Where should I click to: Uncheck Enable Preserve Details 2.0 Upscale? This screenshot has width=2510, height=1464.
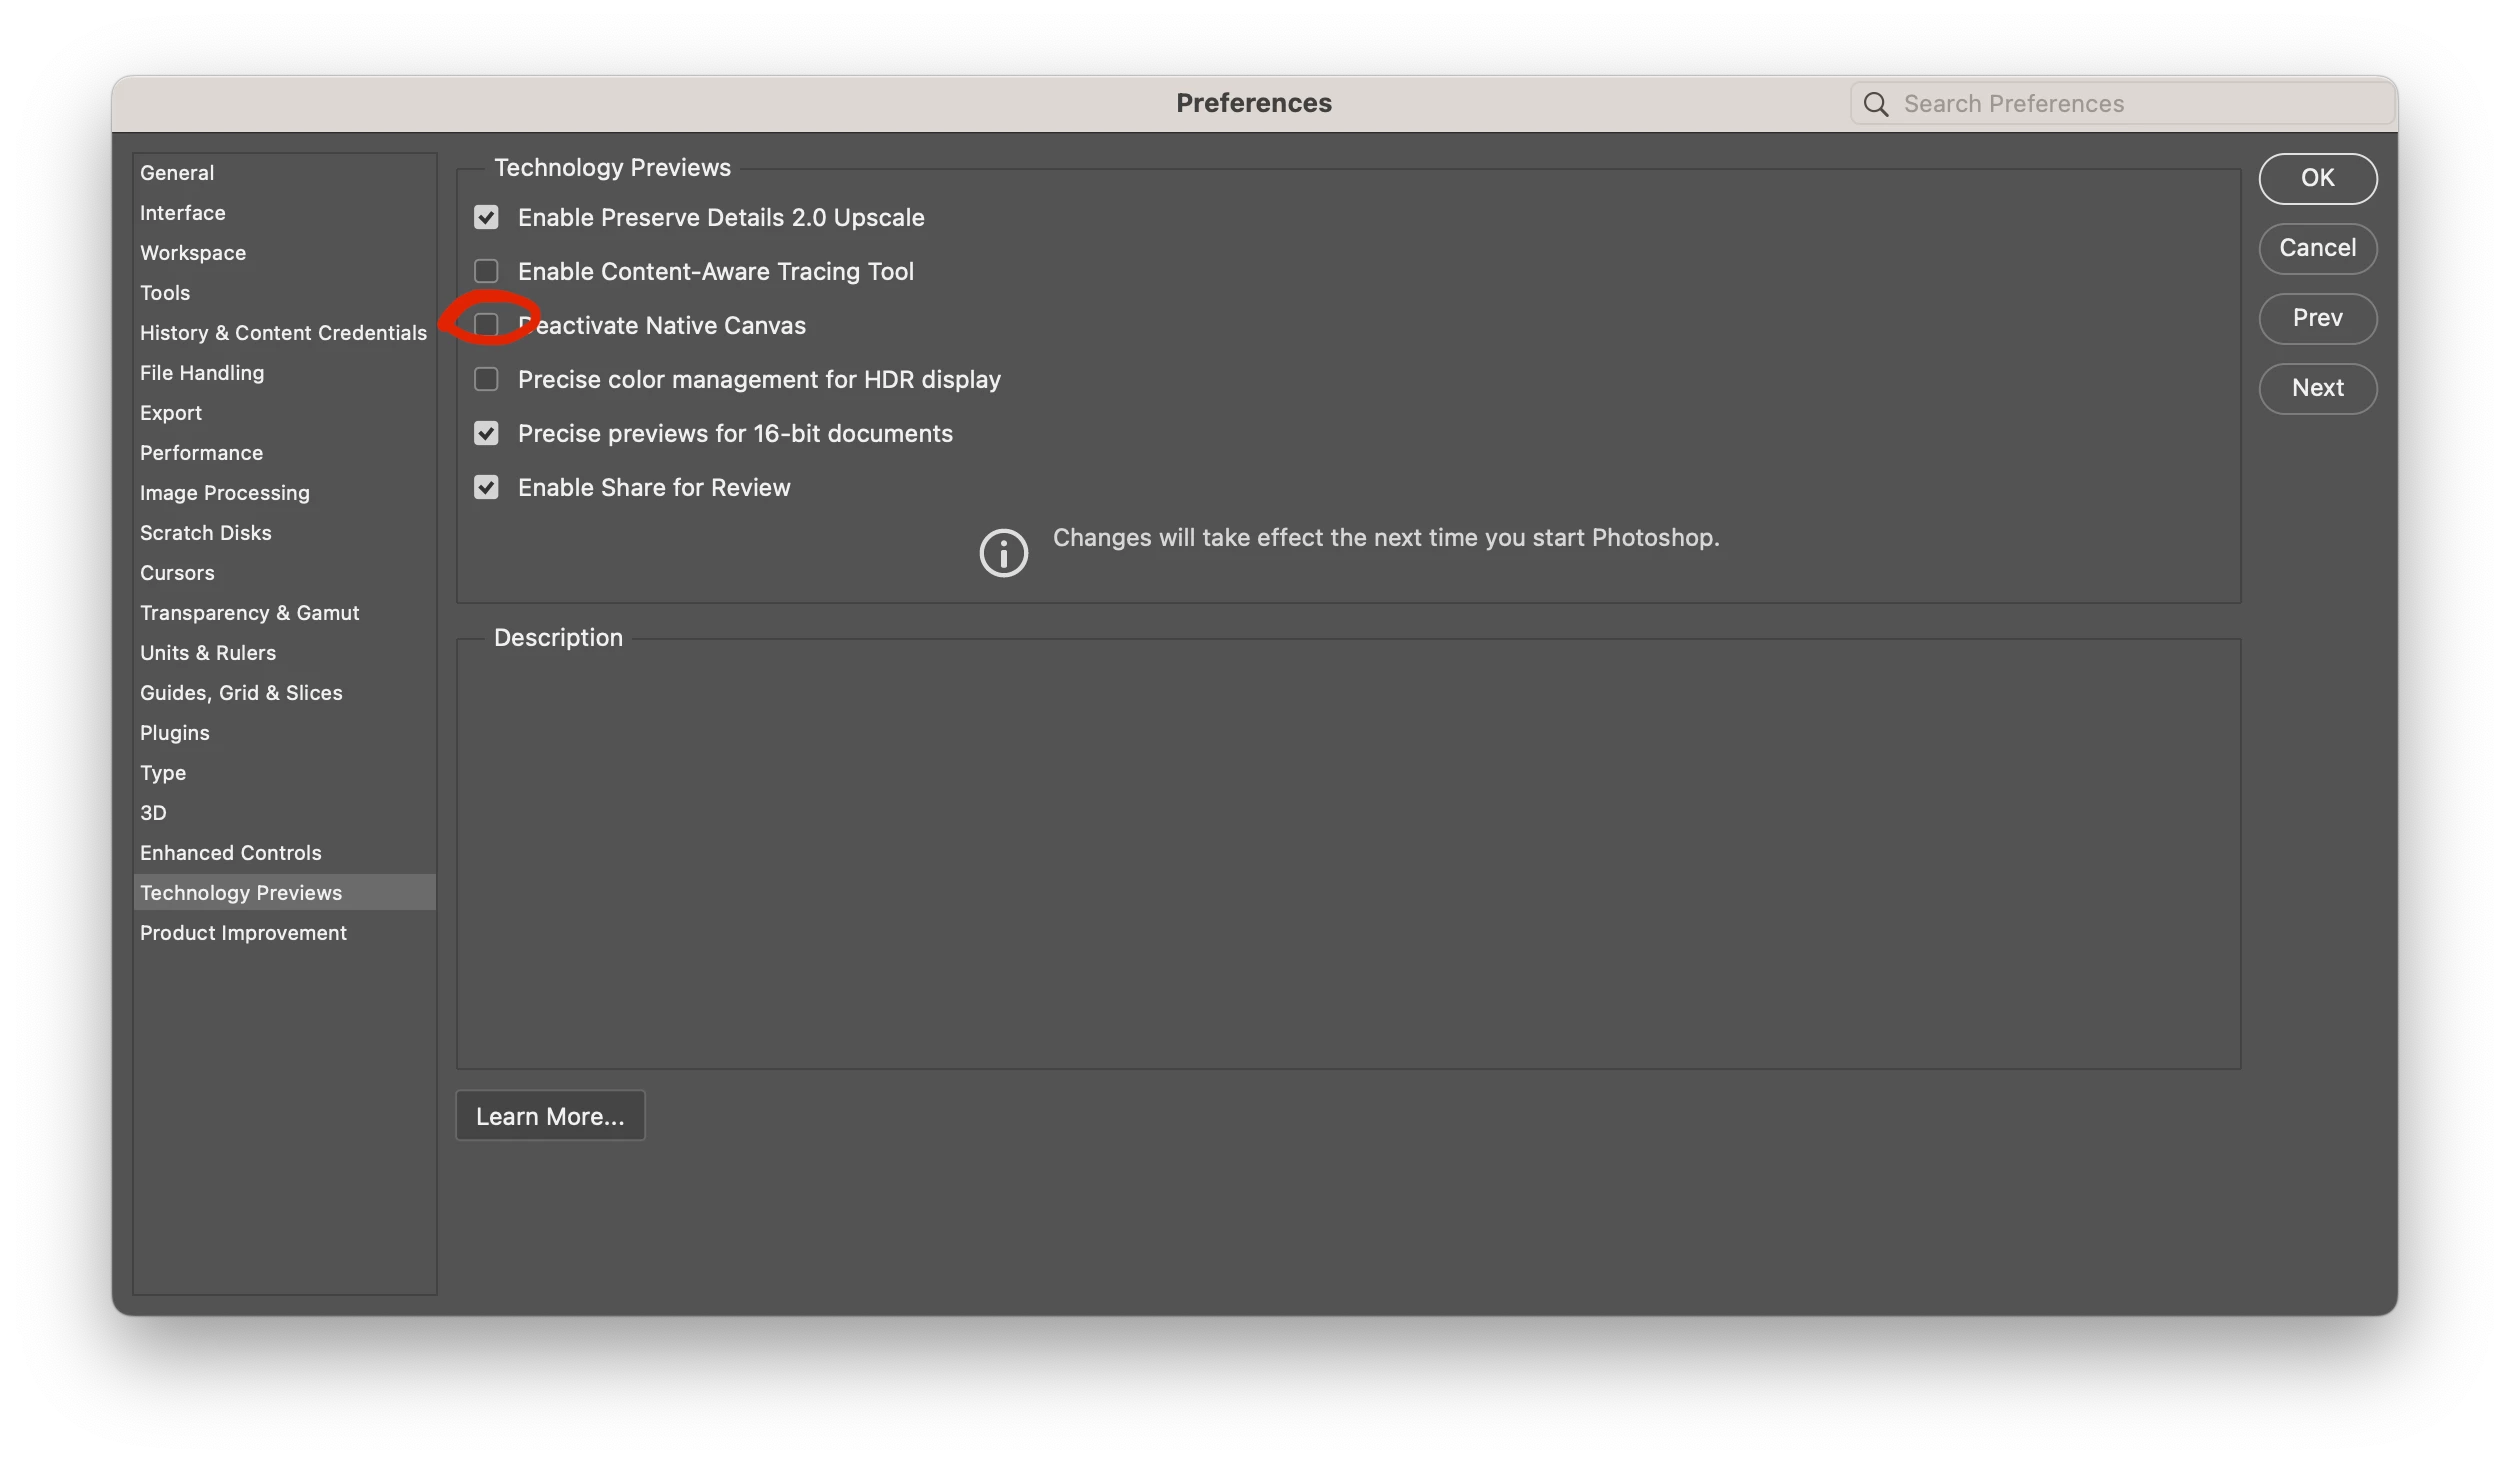[486, 217]
